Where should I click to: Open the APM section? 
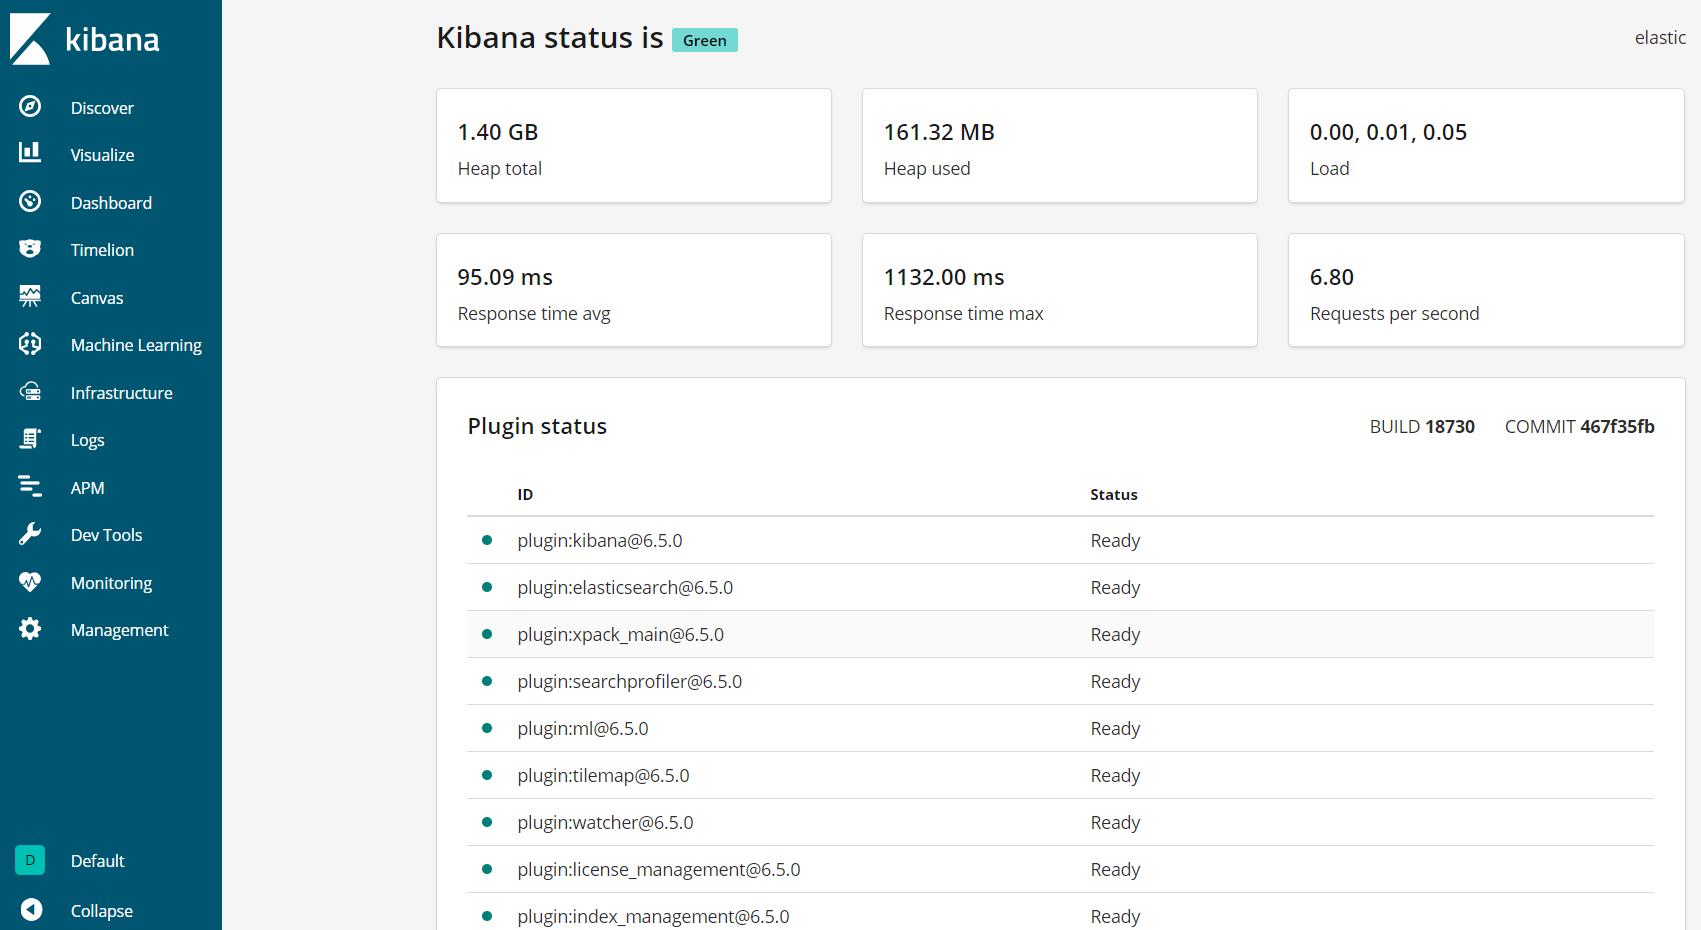tap(88, 487)
